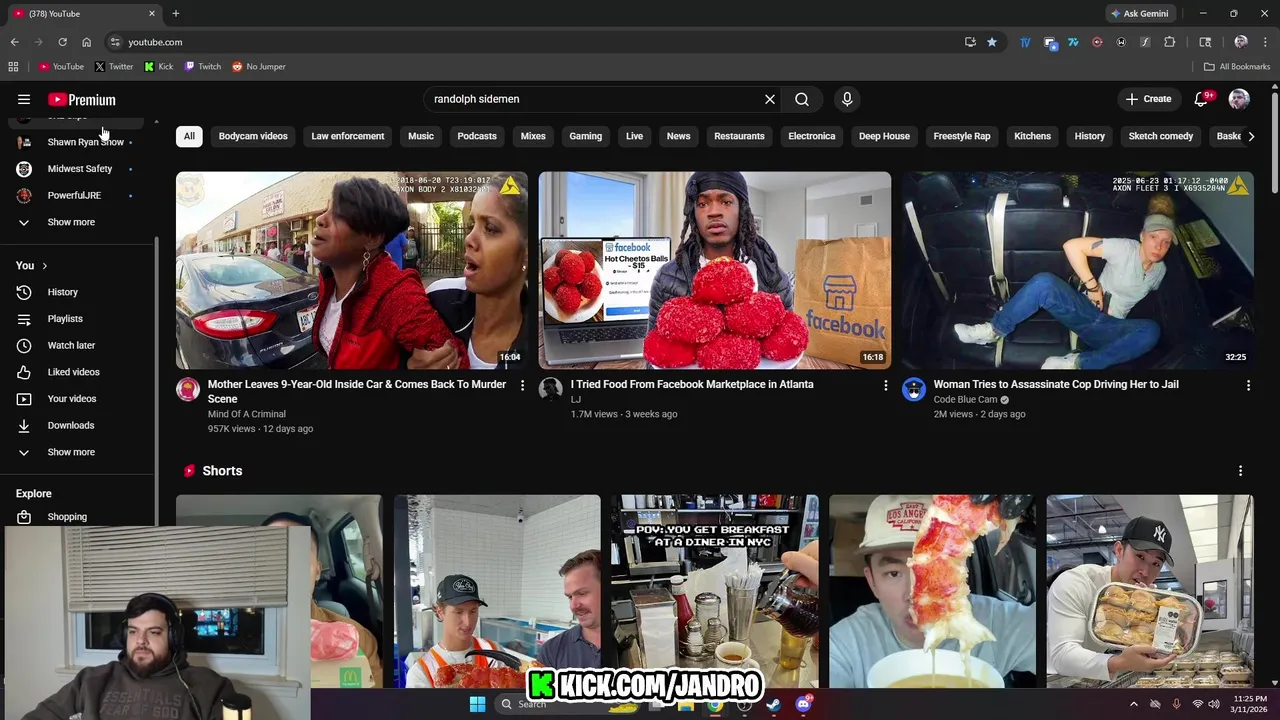Open the YouTube hamburger guide menu

(x=24, y=99)
